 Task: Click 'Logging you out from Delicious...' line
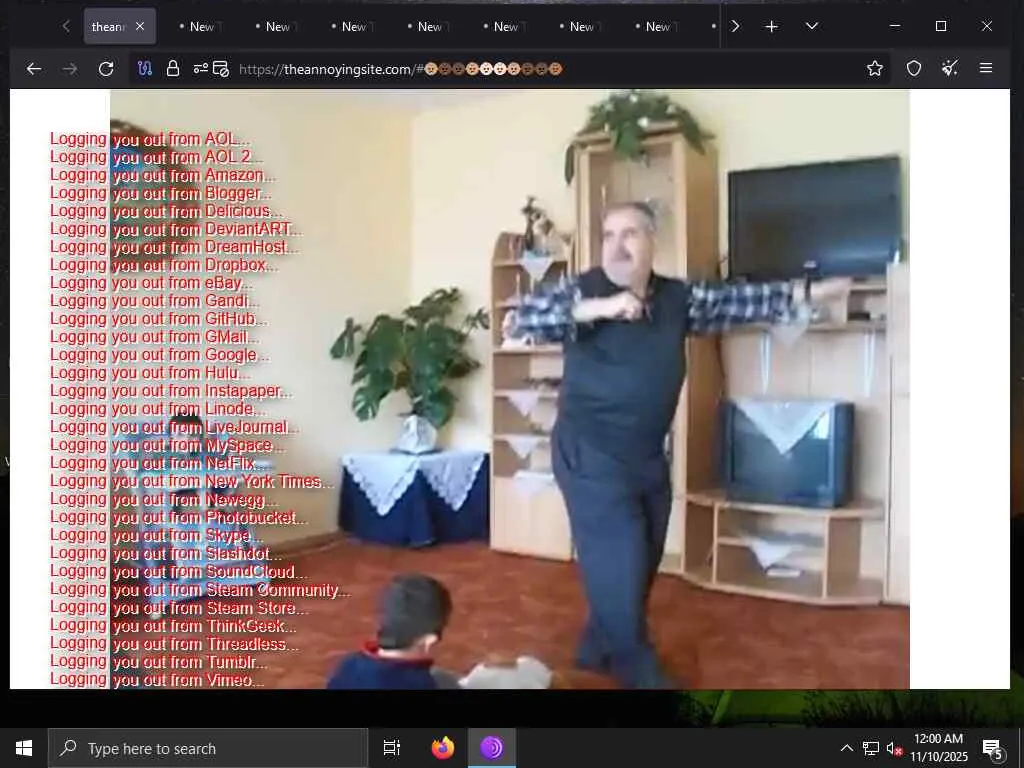click(167, 211)
